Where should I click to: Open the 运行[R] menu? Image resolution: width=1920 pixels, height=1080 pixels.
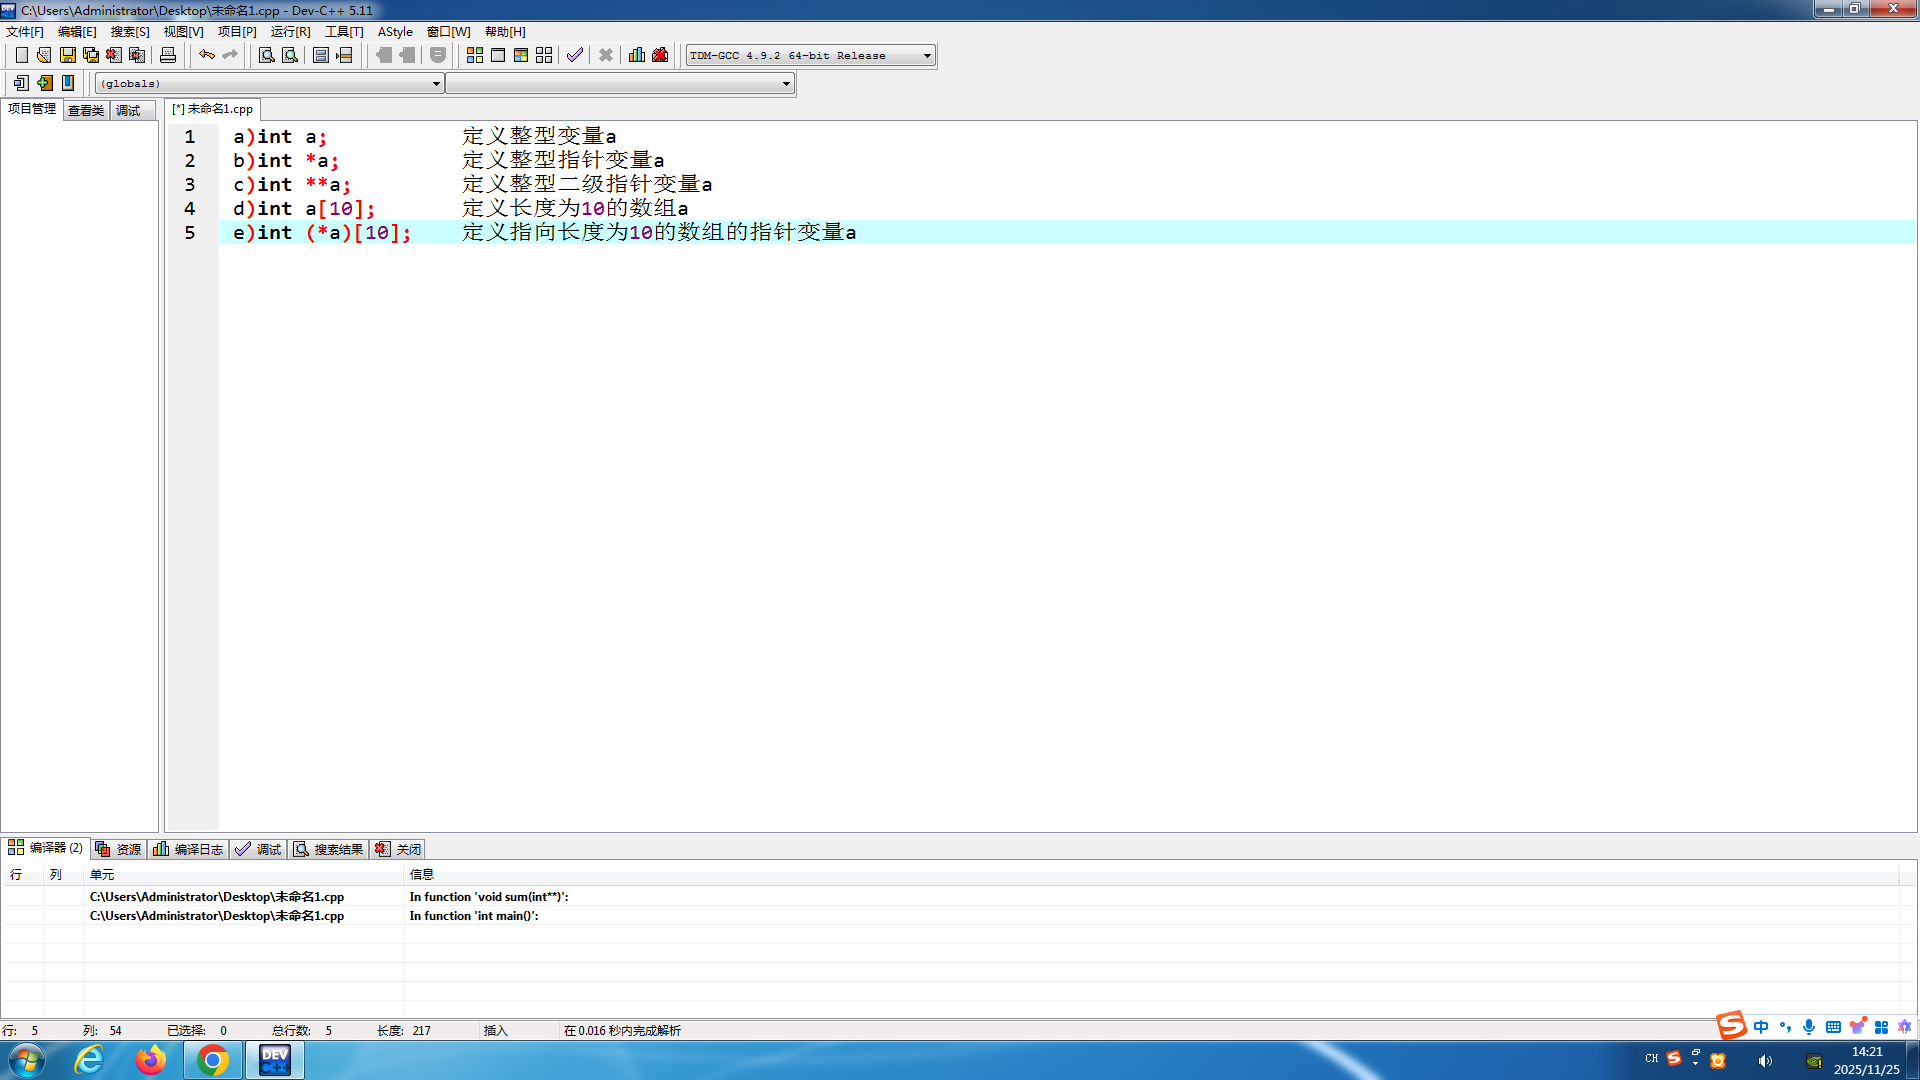pyautogui.click(x=290, y=32)
